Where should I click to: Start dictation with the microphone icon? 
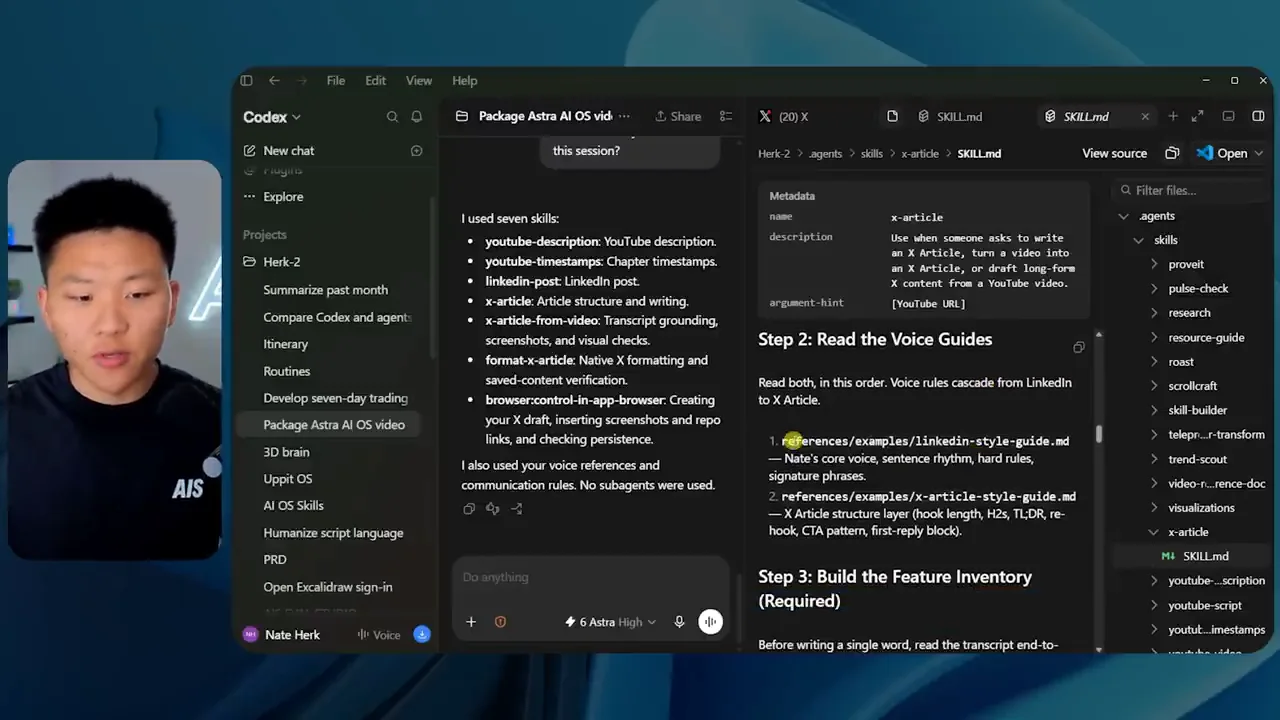[679, 622]
